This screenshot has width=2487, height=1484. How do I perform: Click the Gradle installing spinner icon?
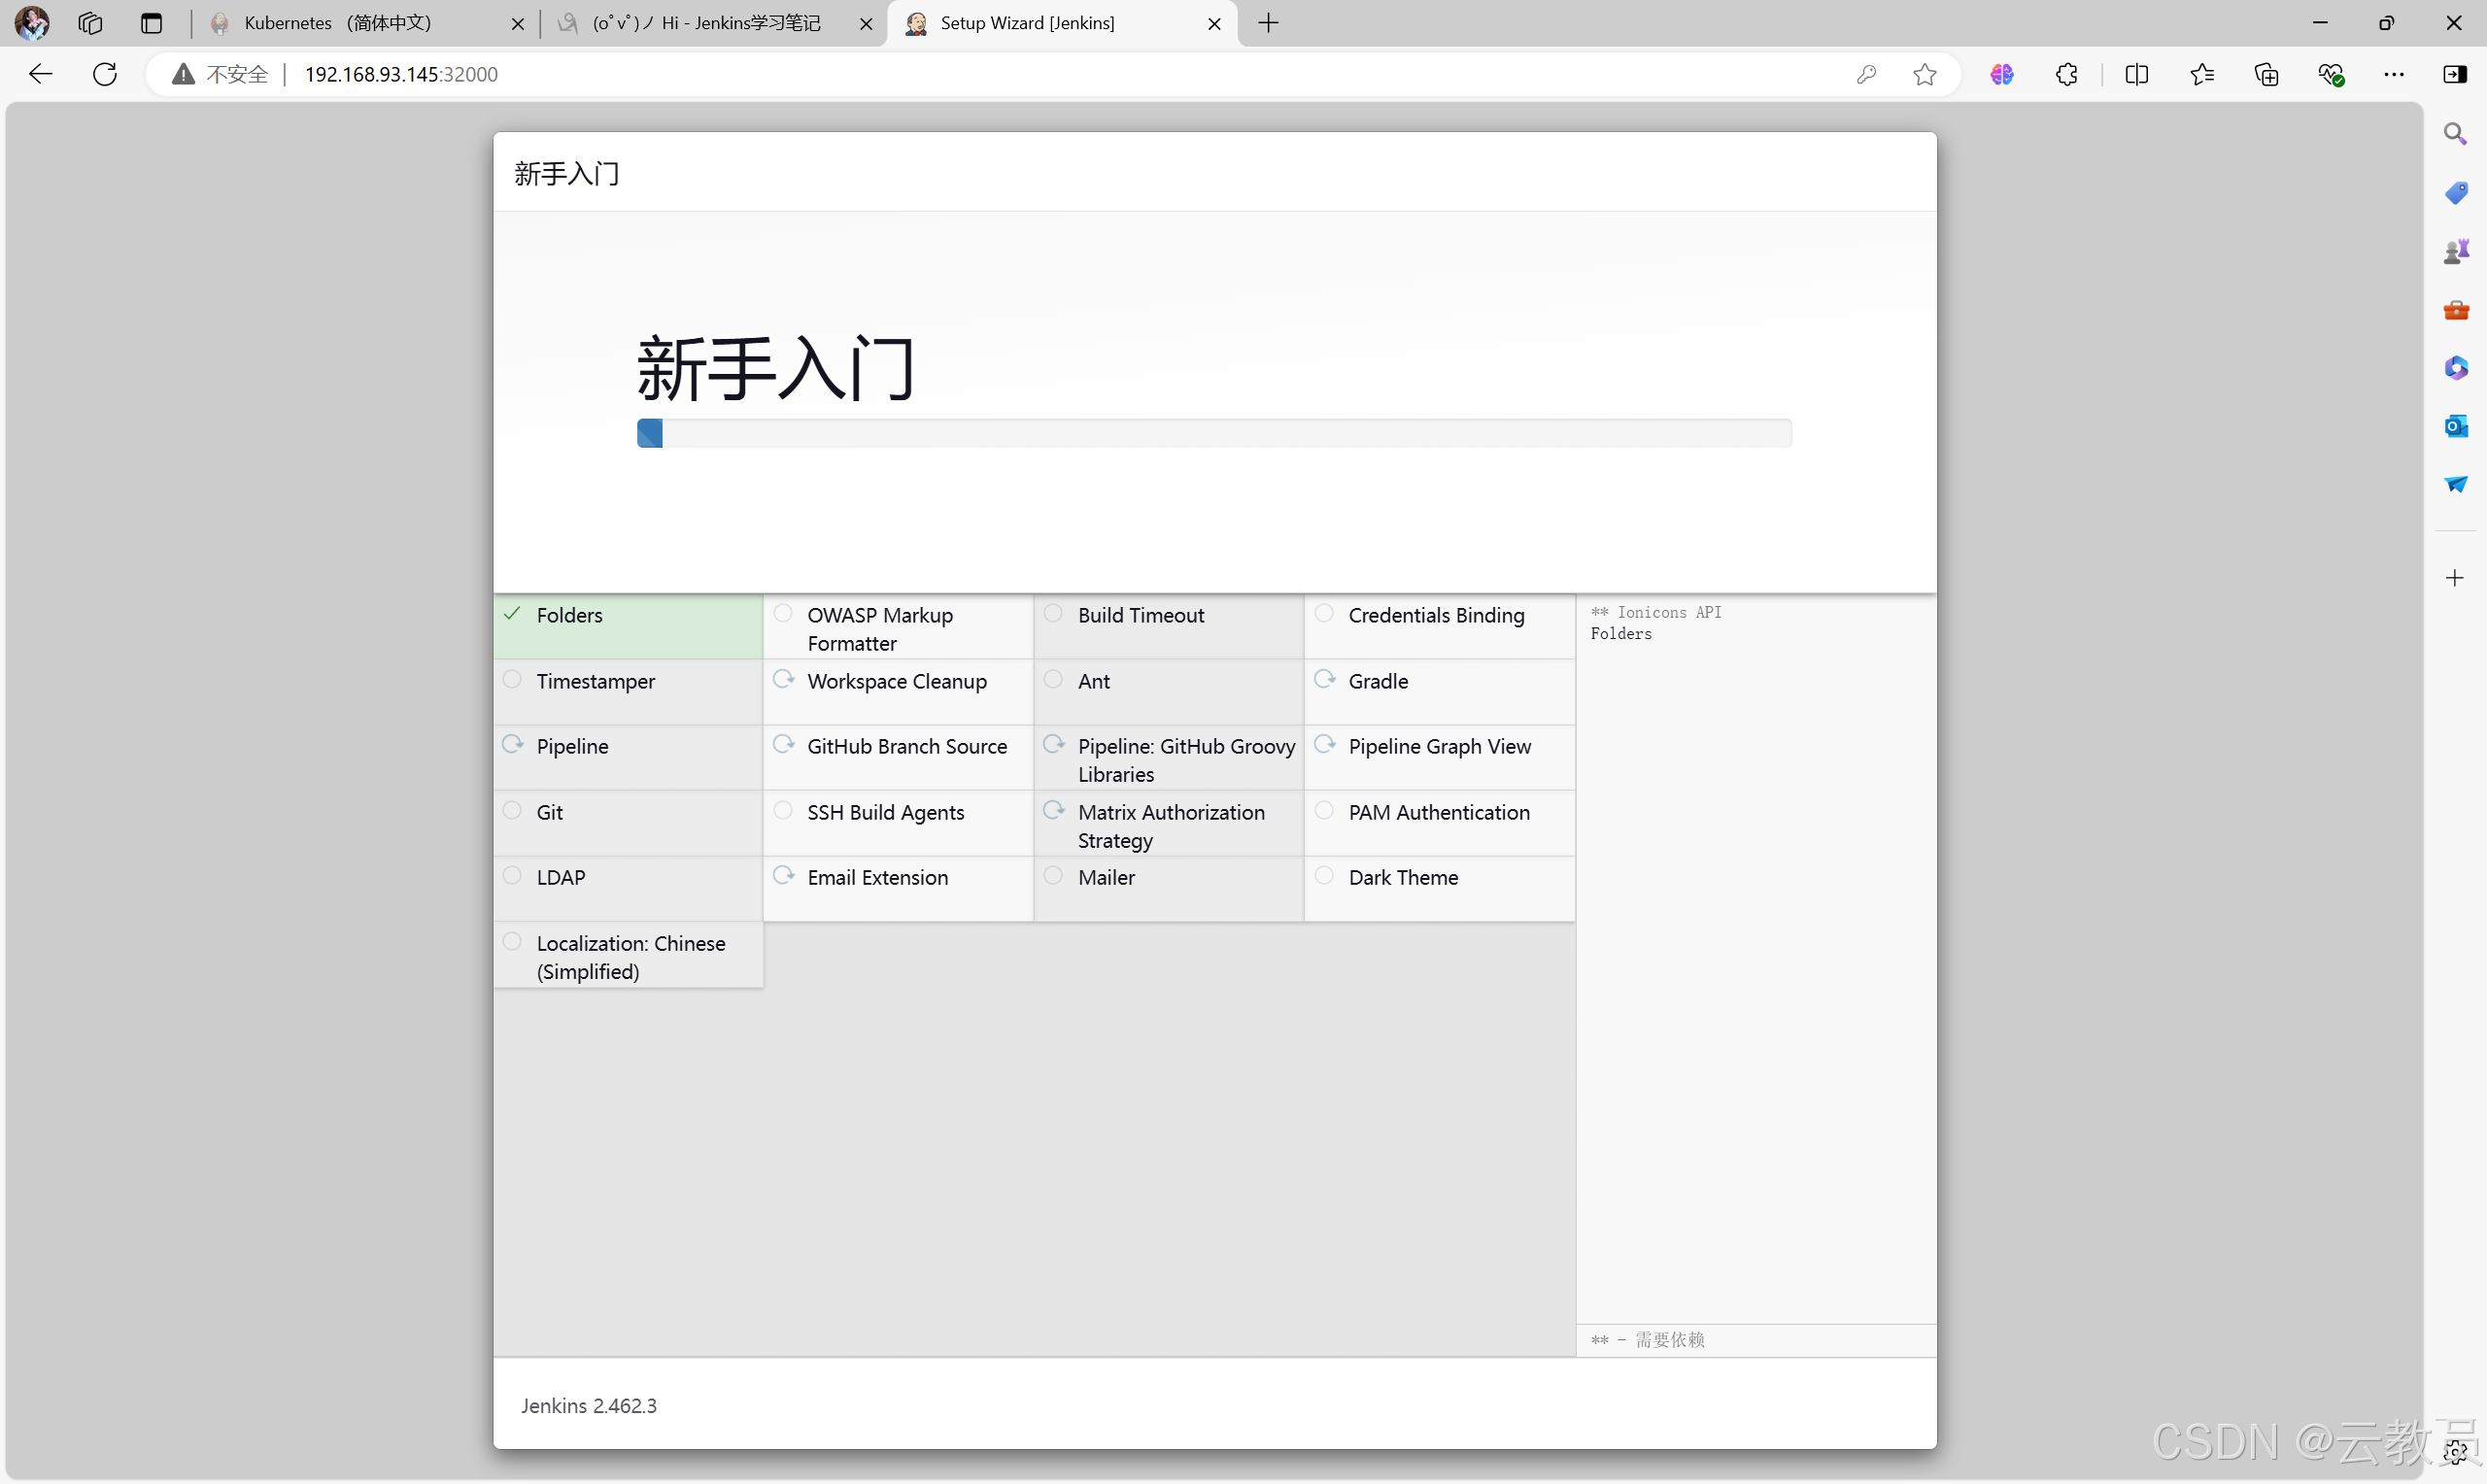point(1325,680)
